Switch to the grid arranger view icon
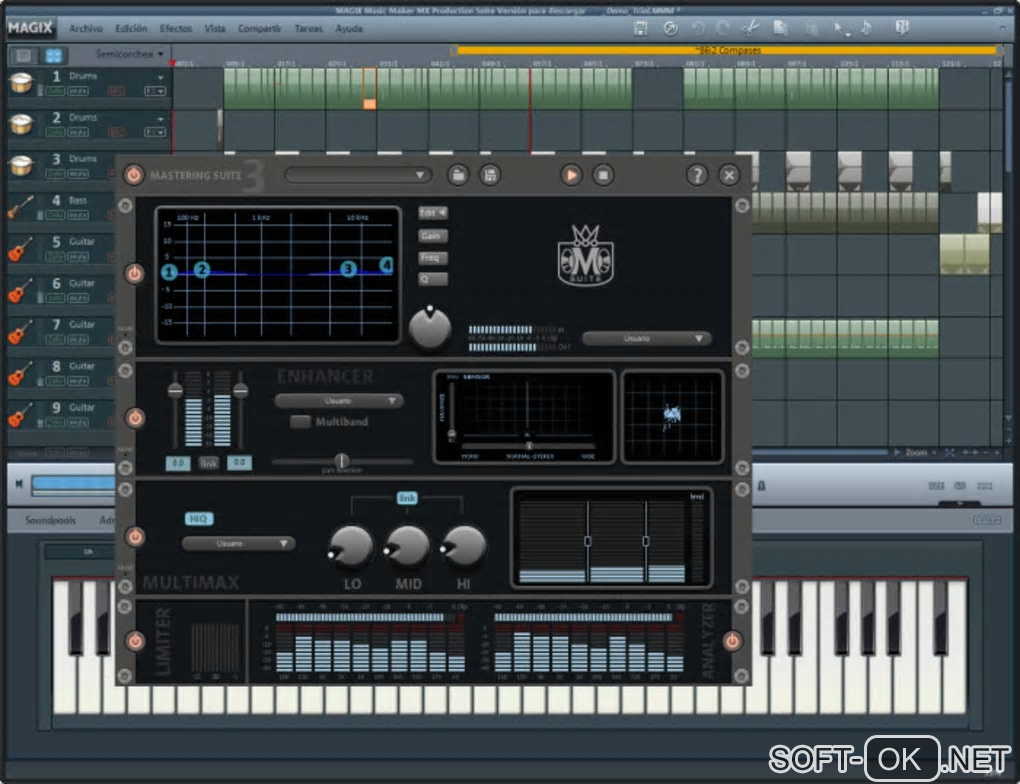1020x784 pixels. point(53,55)
